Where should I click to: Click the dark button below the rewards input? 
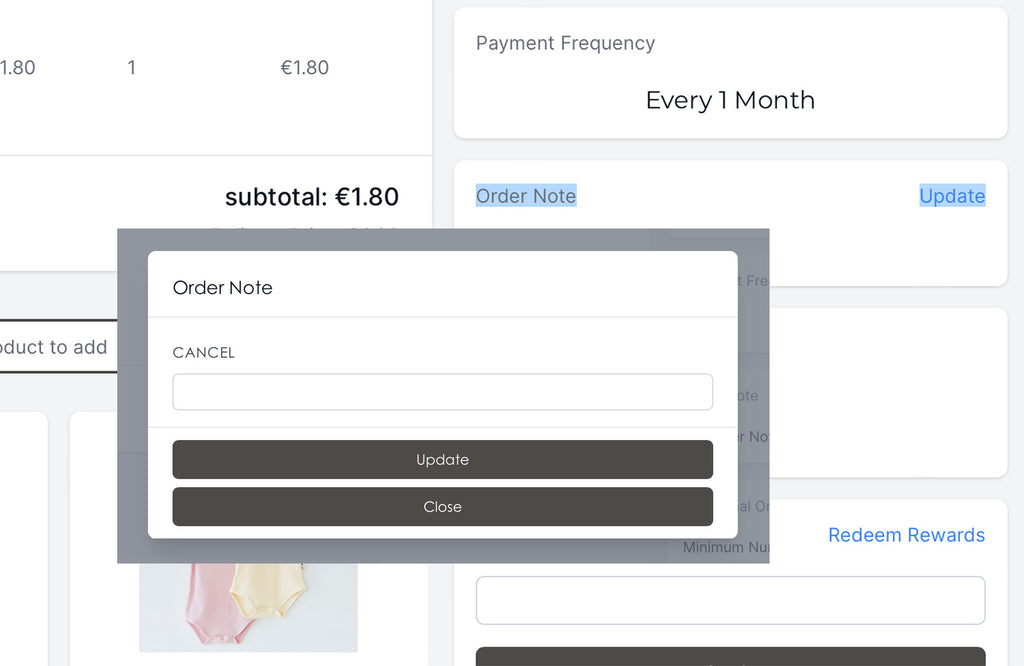pos(730,656)
